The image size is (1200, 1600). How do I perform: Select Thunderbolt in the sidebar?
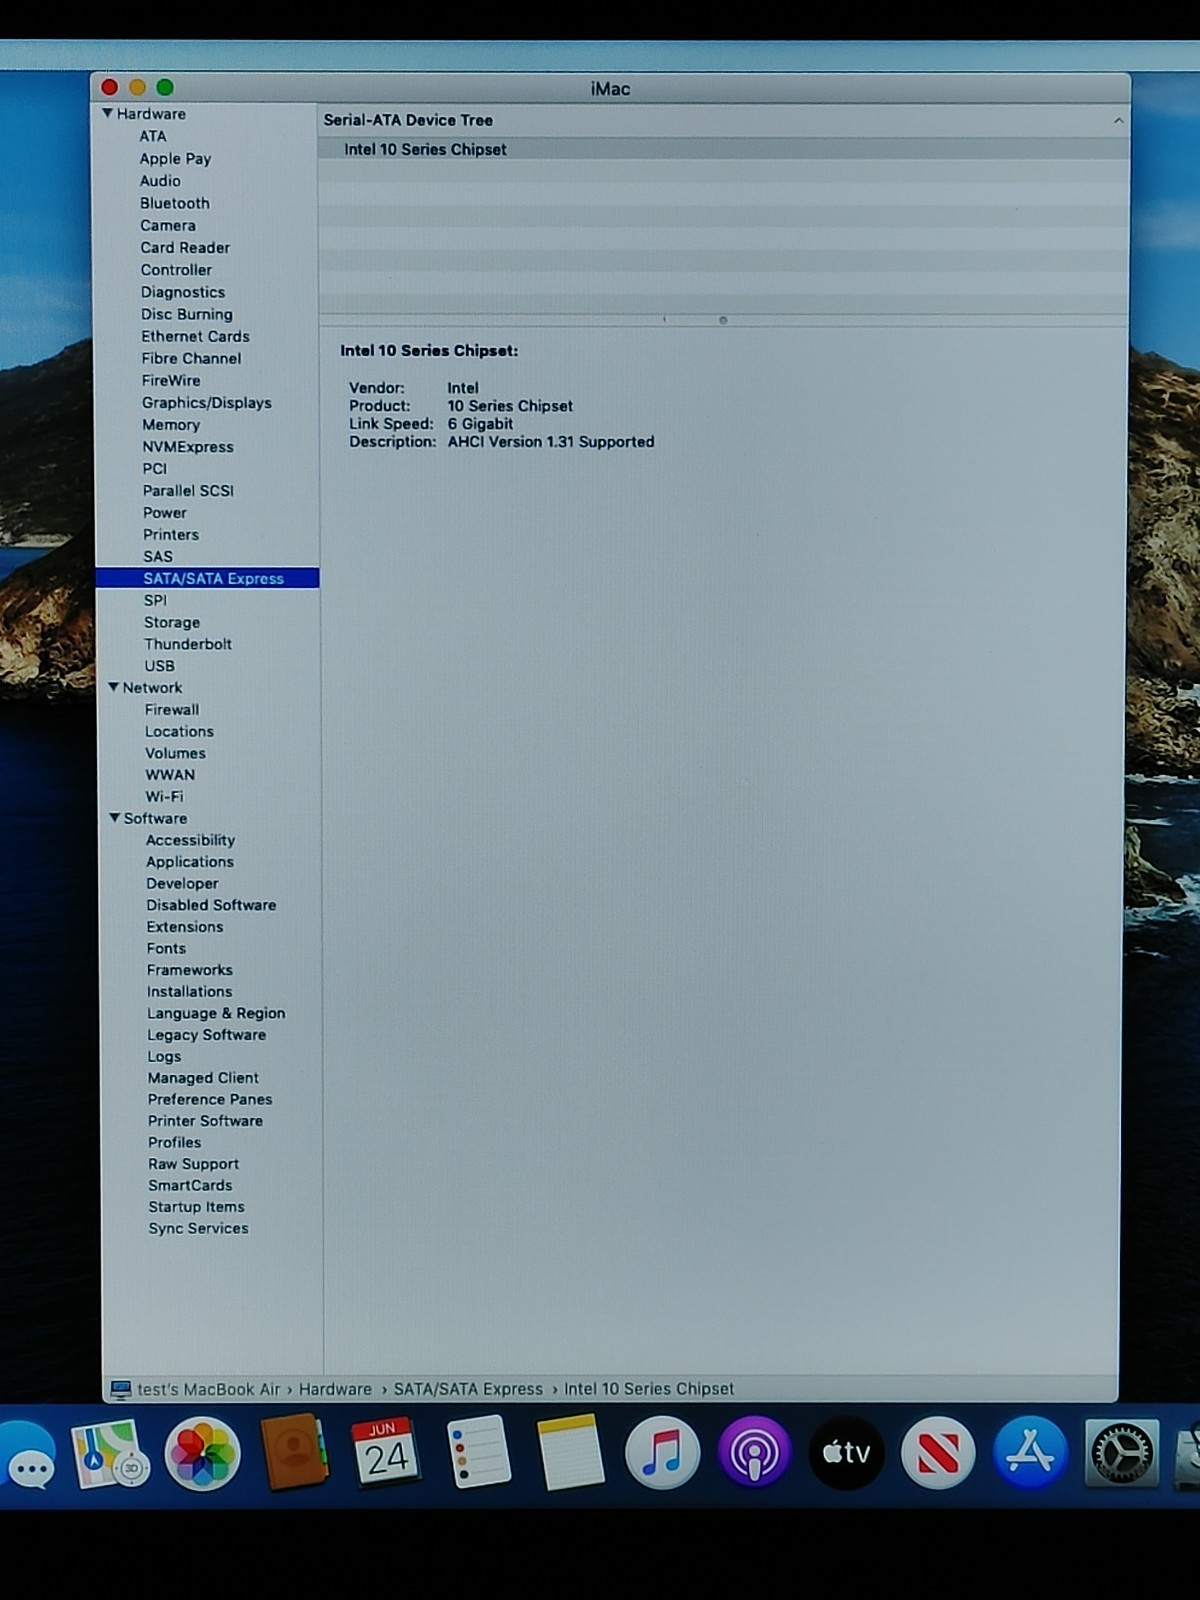click(x=188, y=644)
